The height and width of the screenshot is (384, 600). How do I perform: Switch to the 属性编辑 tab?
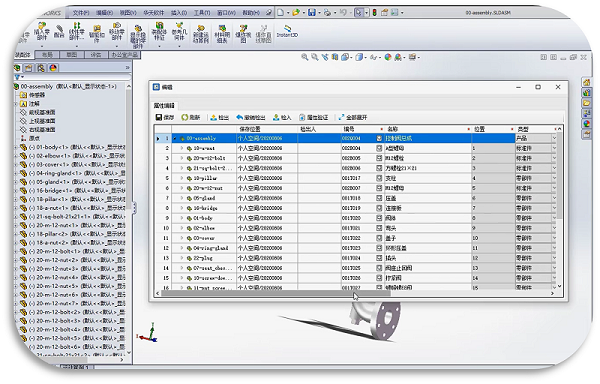click(x=164, y=106)
